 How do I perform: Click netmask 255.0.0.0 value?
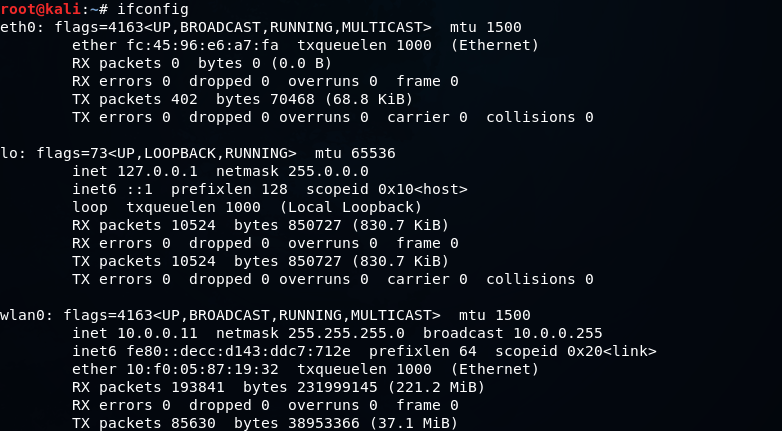coord(328,171)
